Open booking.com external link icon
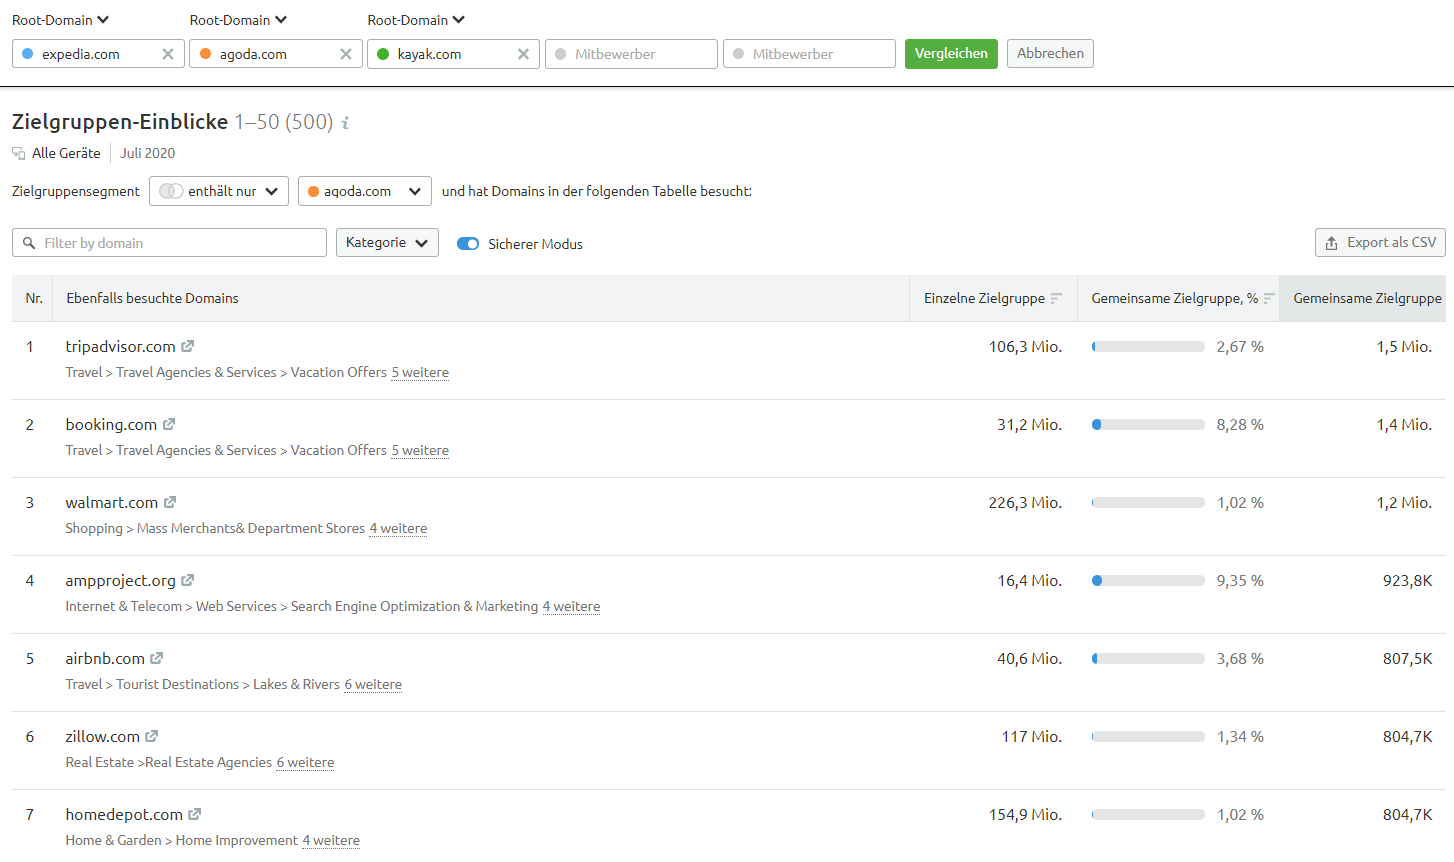This screenshot has height=862, width=1454. click(x=169, y=424)
